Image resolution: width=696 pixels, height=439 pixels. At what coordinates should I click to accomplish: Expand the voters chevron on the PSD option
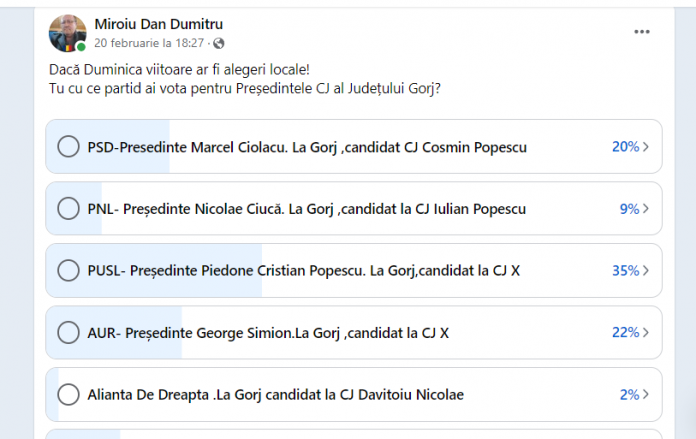(x=646, y=147)
